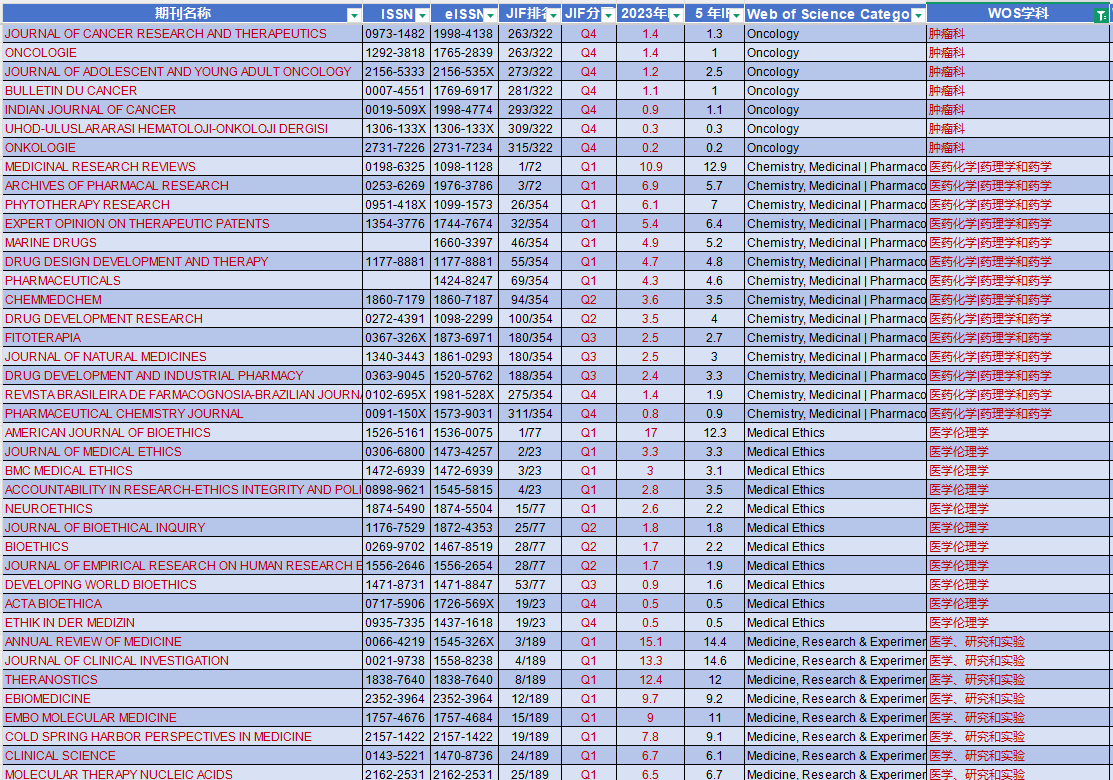The width and height of the screenshot is (1113, 780).
Task: Click ISSN cell 1292-3818
Action: tap(396, 53)
